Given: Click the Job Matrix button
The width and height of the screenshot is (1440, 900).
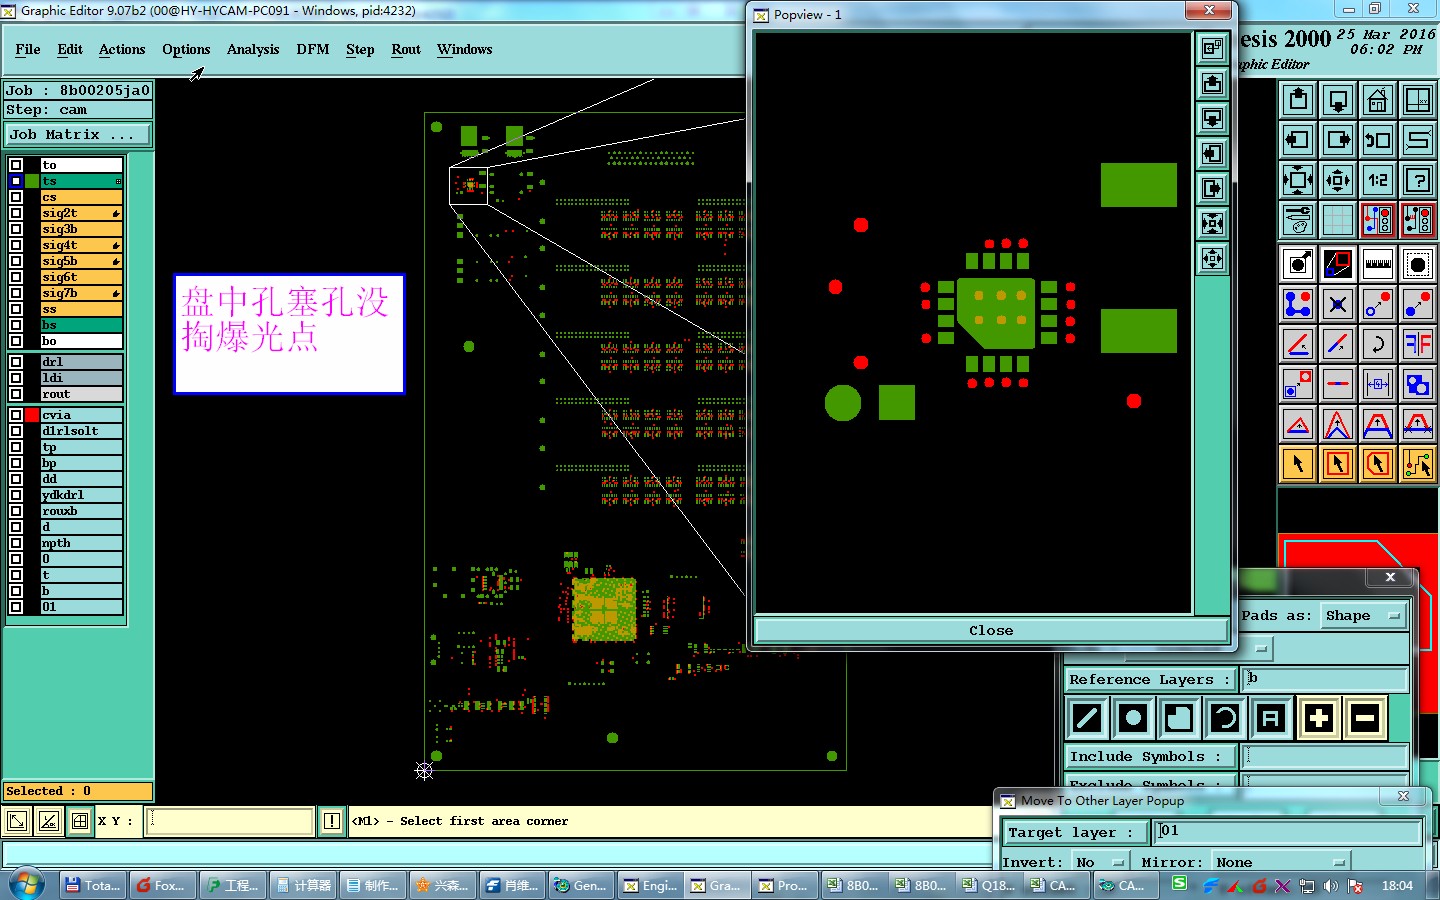Looking at the screenshot, I should pyautogui.click(x=78, y=134).
